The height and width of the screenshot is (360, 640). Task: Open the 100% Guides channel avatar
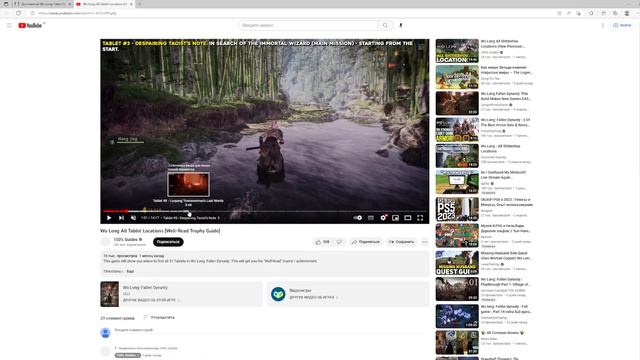pyautogui.click(x=105, y=242)
